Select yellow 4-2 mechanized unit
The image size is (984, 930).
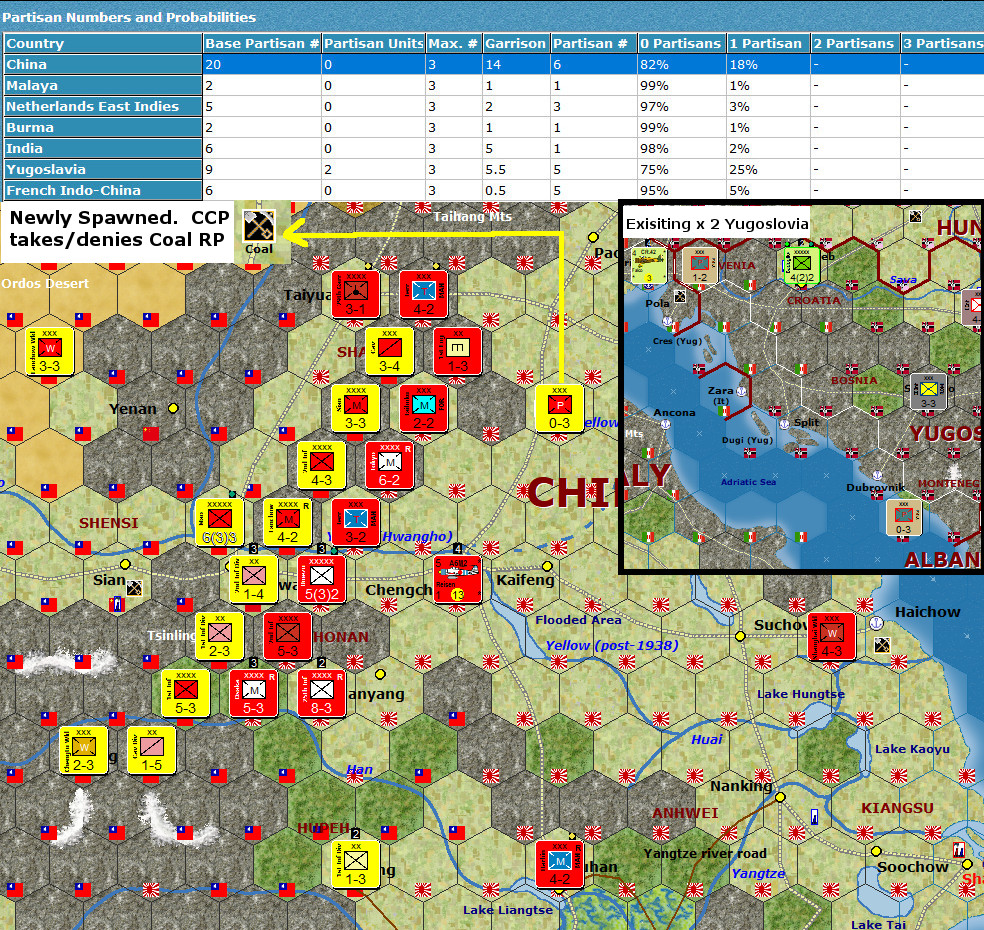click(287, 522)
